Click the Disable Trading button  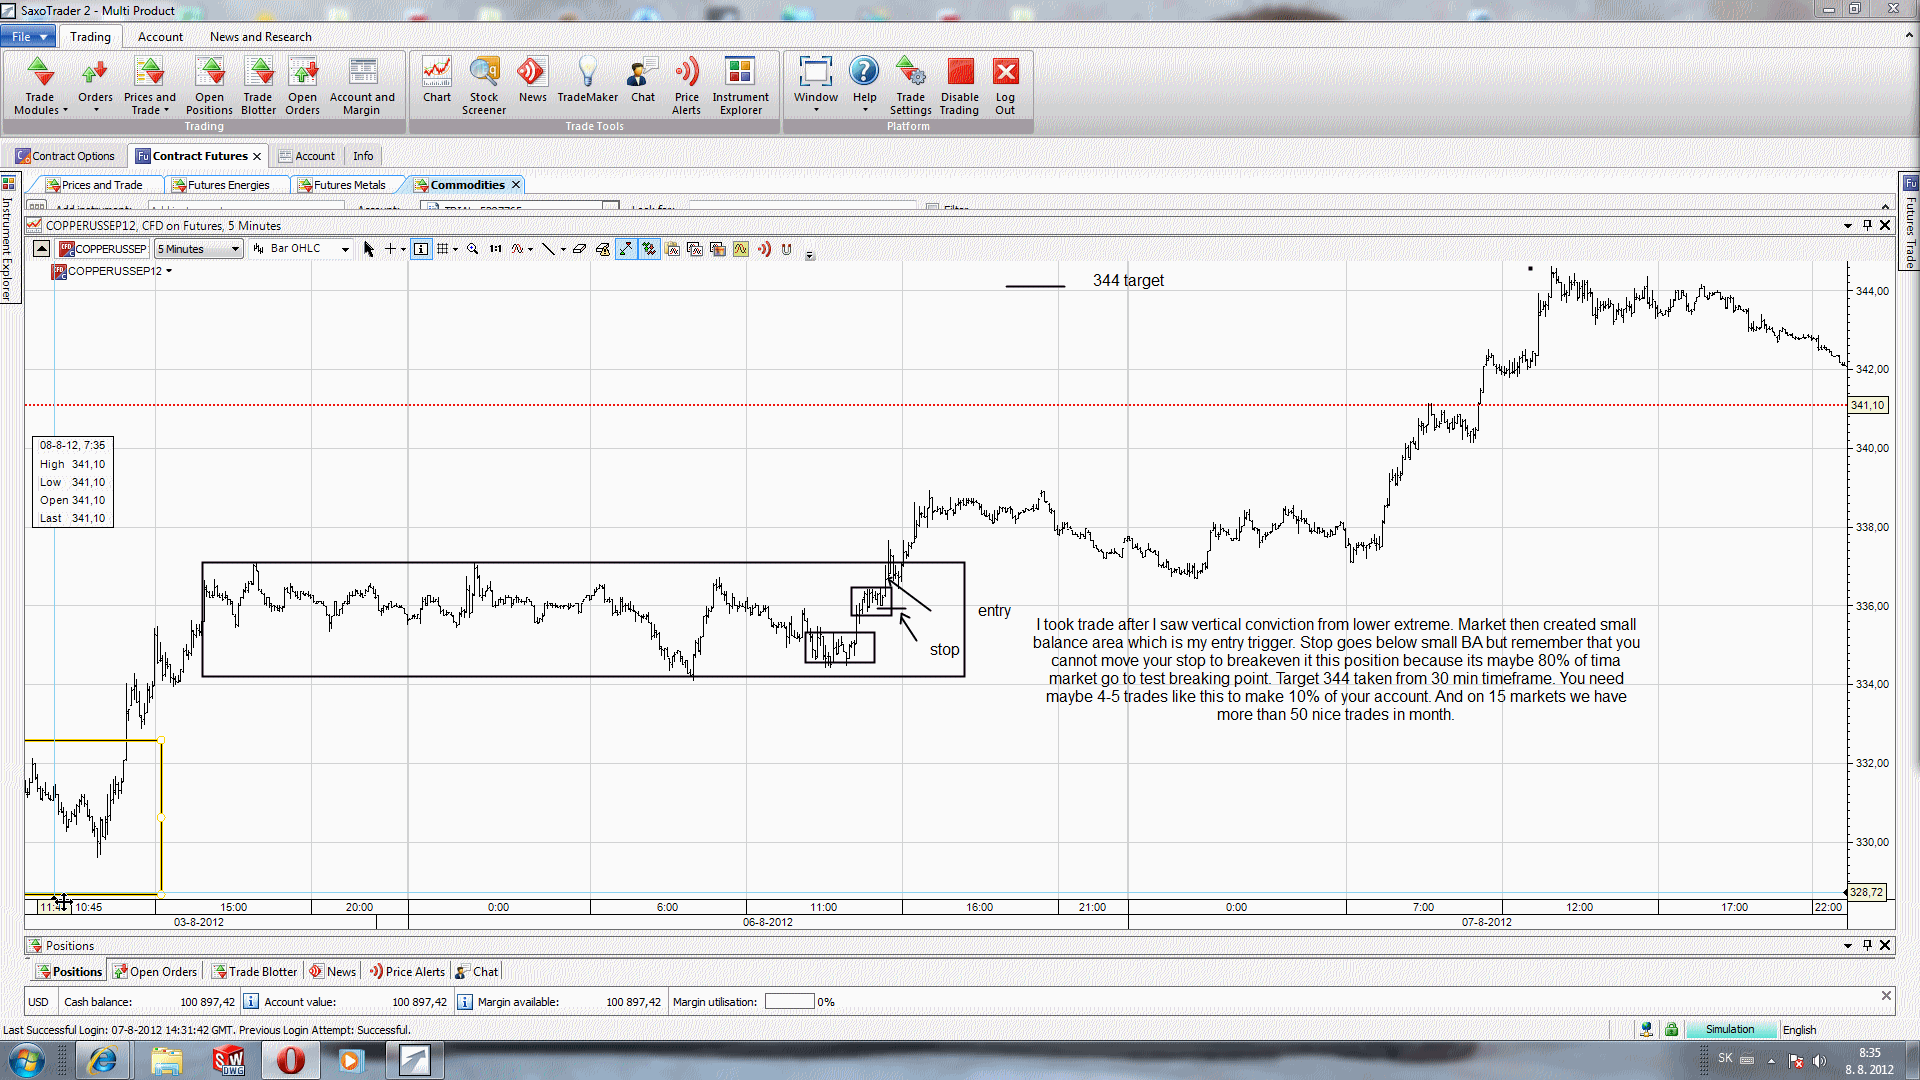click(959, 85)
